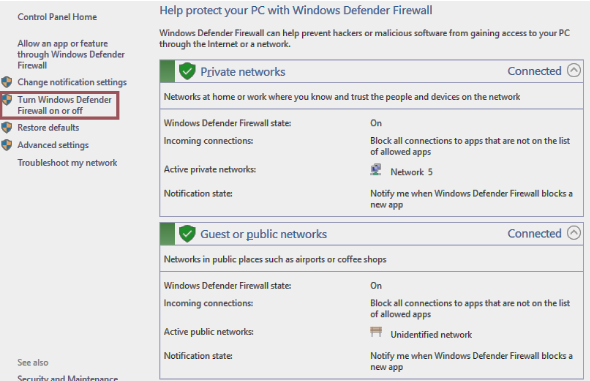This screenshot has height=381, width=590.
Task: Click green shield icon of Guest or public networks
Action: (187, 234)
